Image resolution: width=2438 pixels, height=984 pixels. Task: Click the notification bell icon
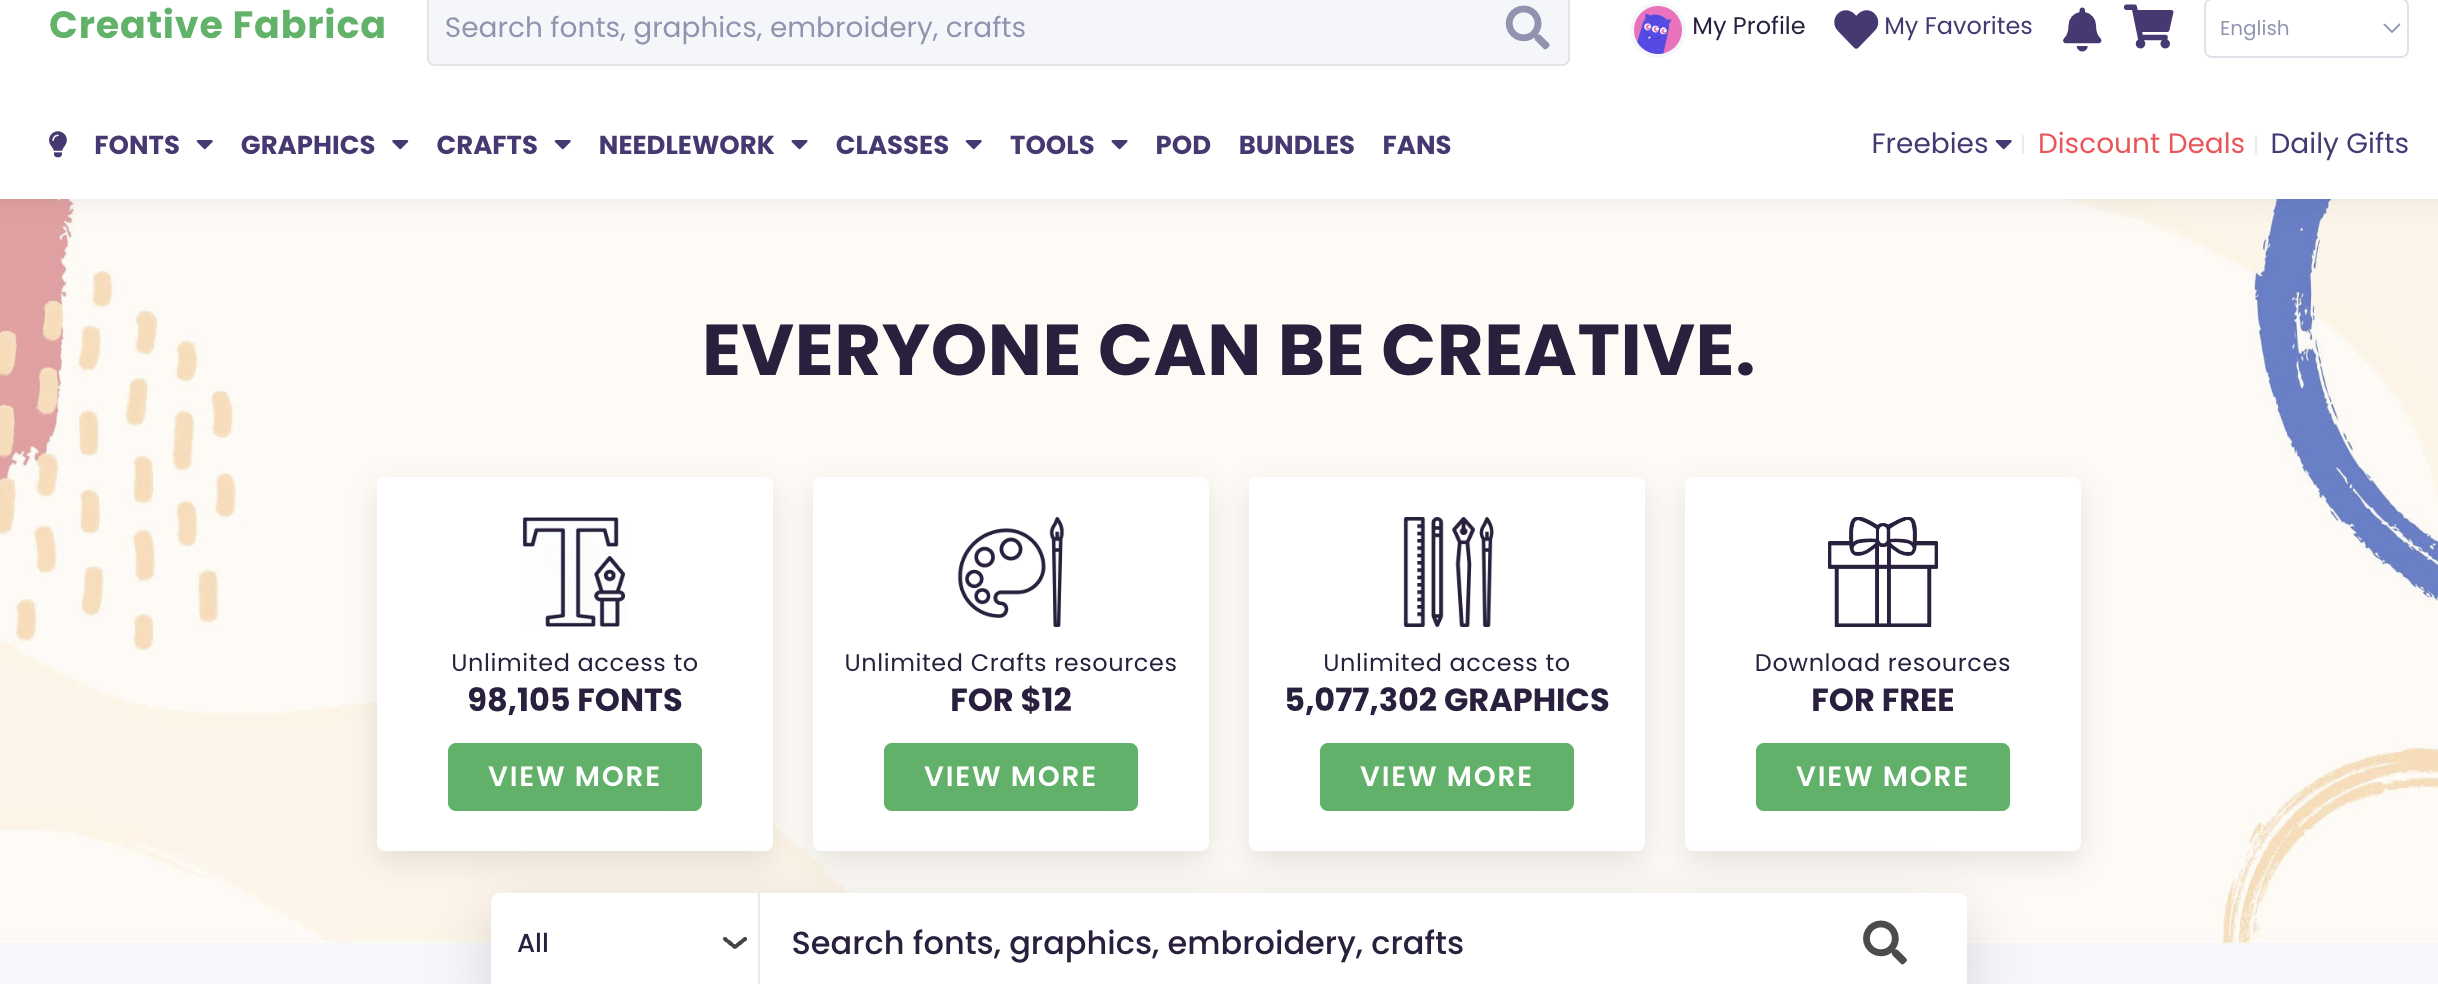[2081, 28]
